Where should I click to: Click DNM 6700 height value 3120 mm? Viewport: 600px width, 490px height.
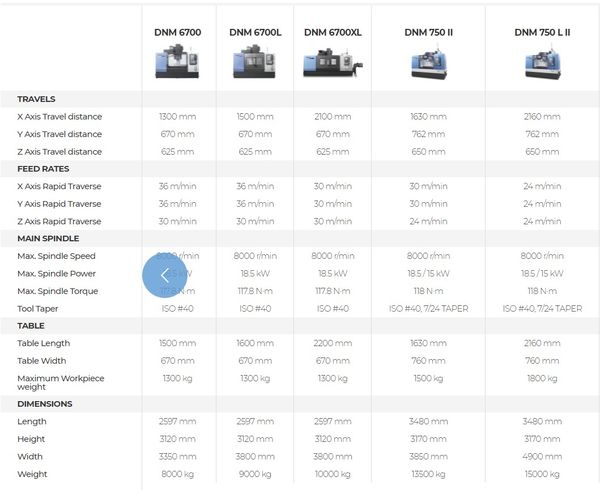178,439
